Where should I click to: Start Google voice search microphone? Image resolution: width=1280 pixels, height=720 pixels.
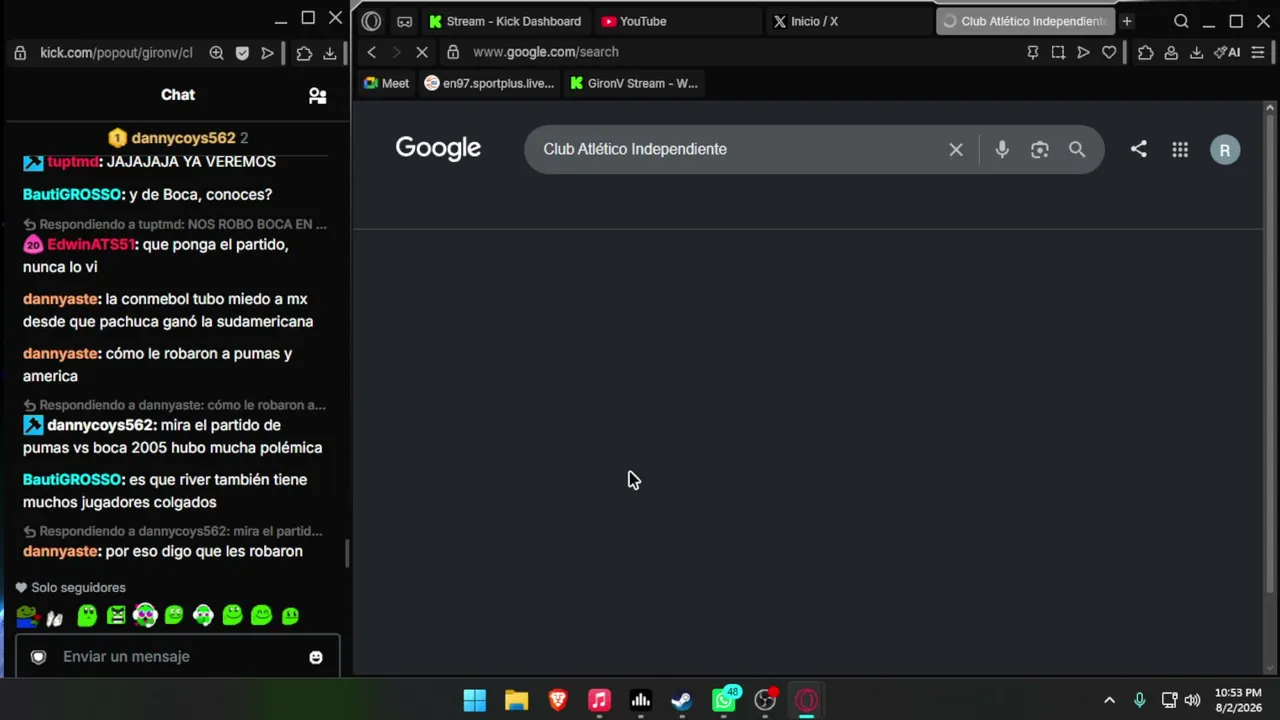pyautogui.click(x=1002, y=149)
